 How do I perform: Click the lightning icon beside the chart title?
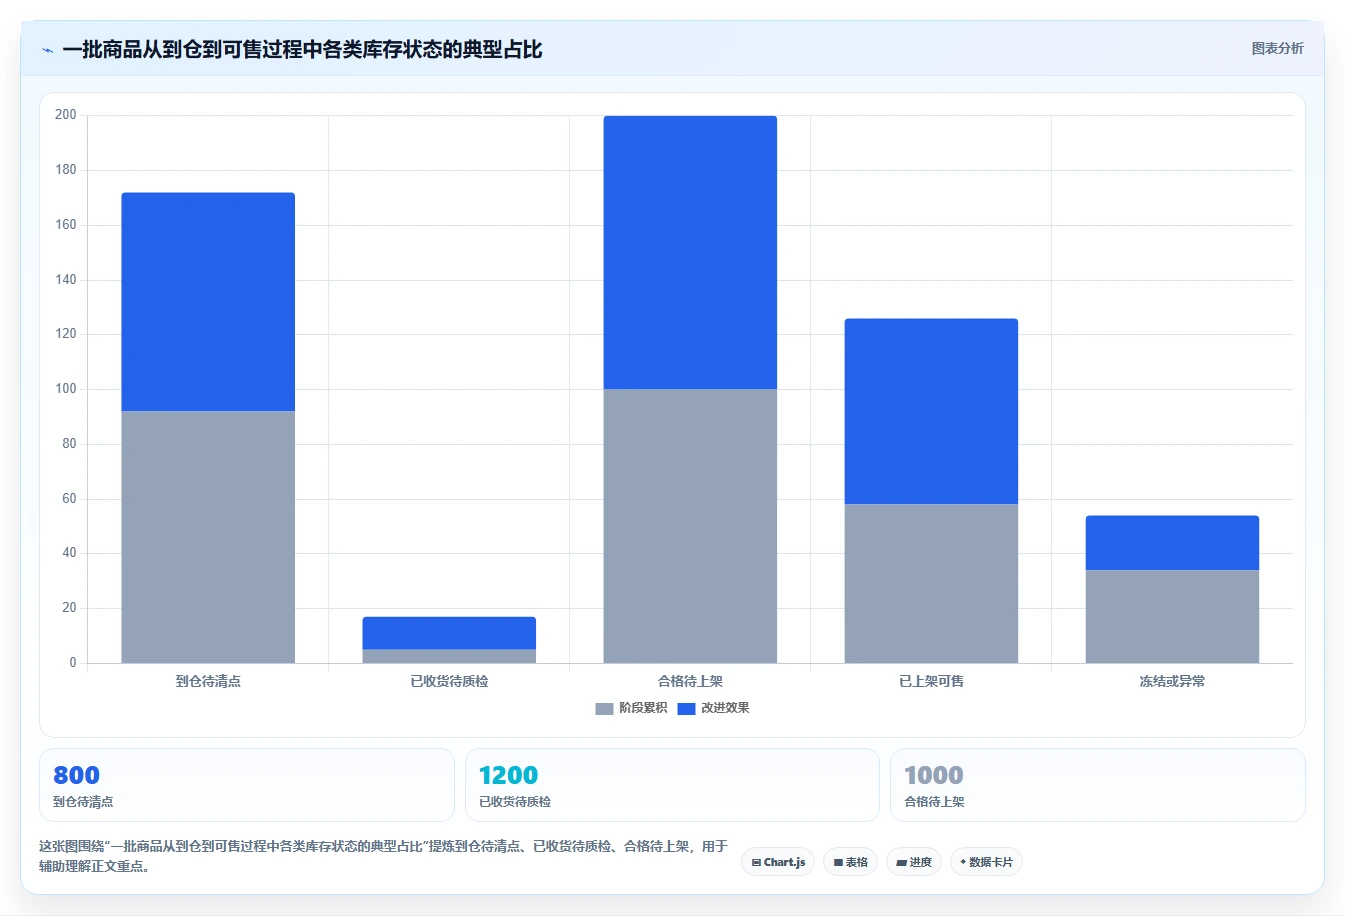click(x=47, y=50)
